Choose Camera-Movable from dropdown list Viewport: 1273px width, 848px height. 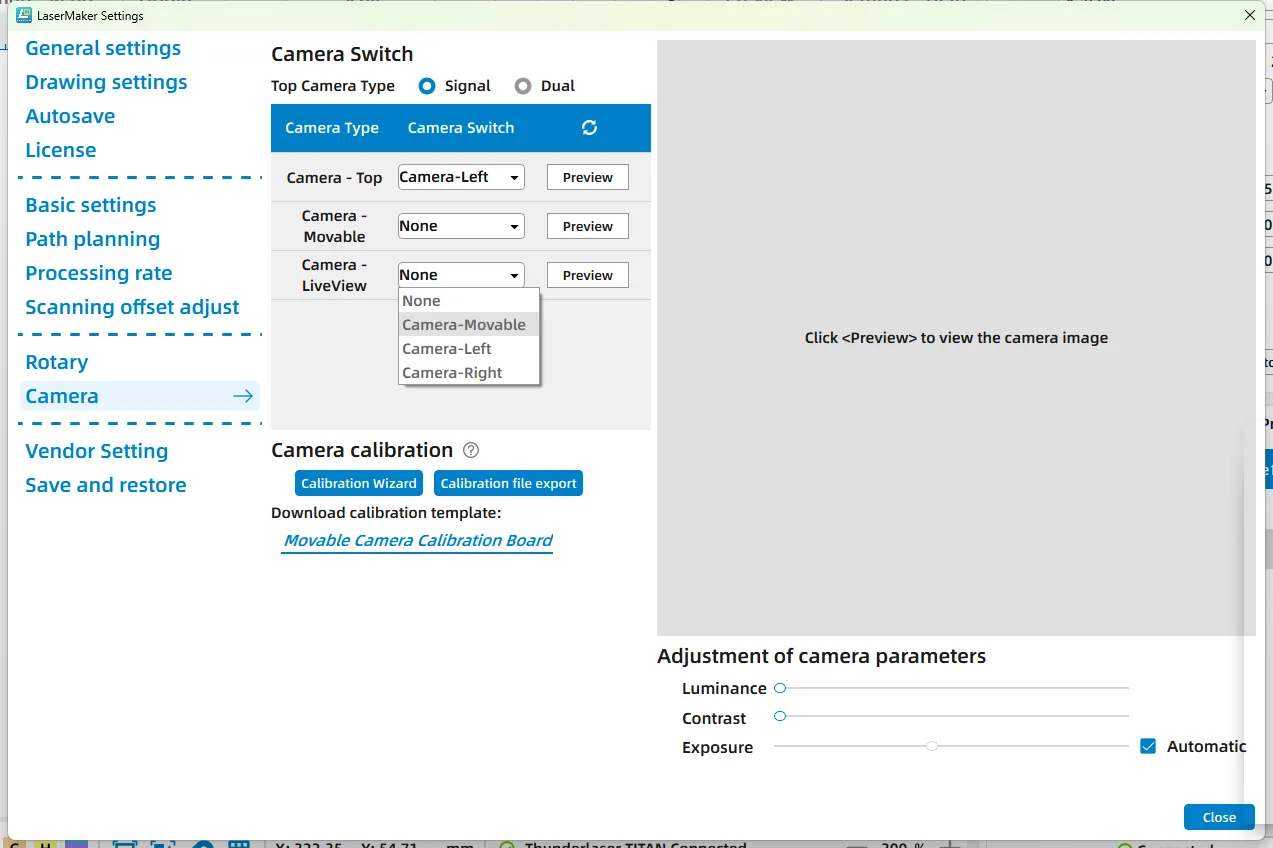coord(464,325)
